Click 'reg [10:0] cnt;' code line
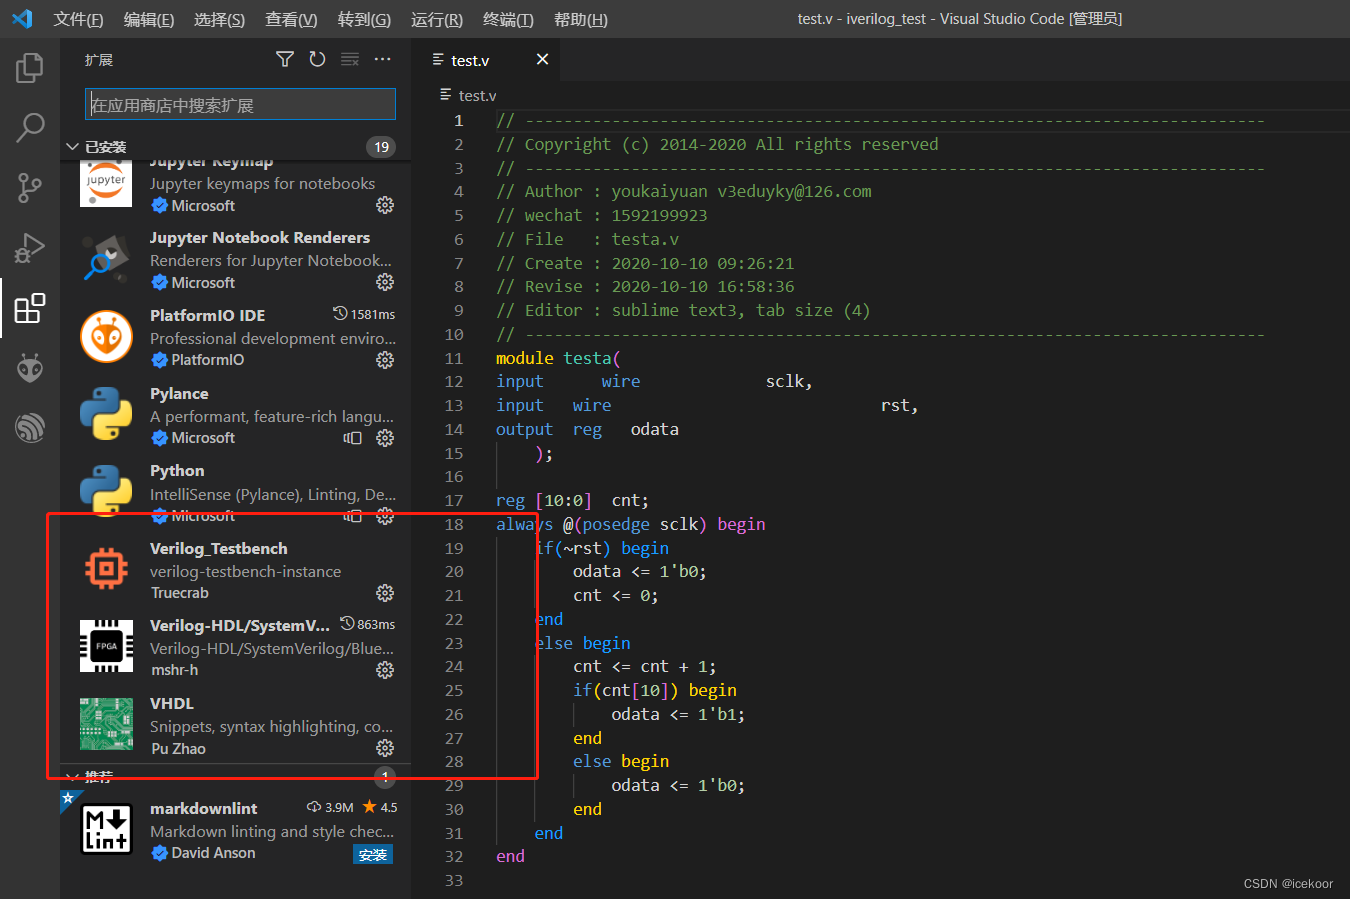Viewport: 1350px width, 899px height. (572, 500)
